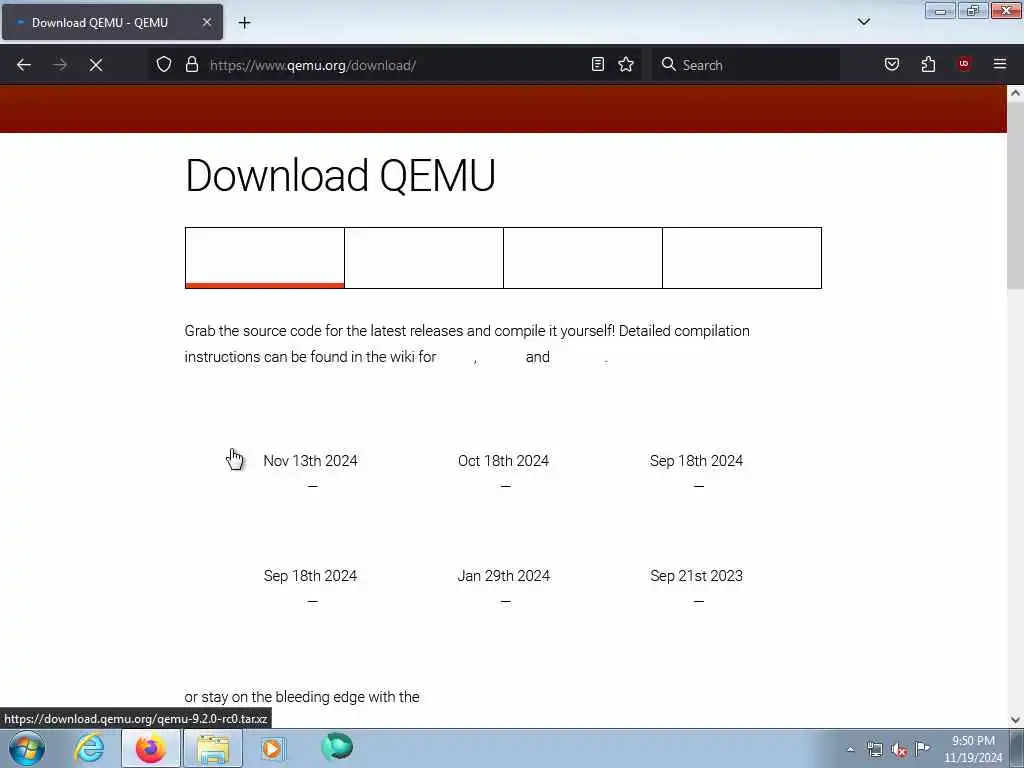1024x768 pixels.
Task: Open the Action Center flag icon
Action: point(922,748)
